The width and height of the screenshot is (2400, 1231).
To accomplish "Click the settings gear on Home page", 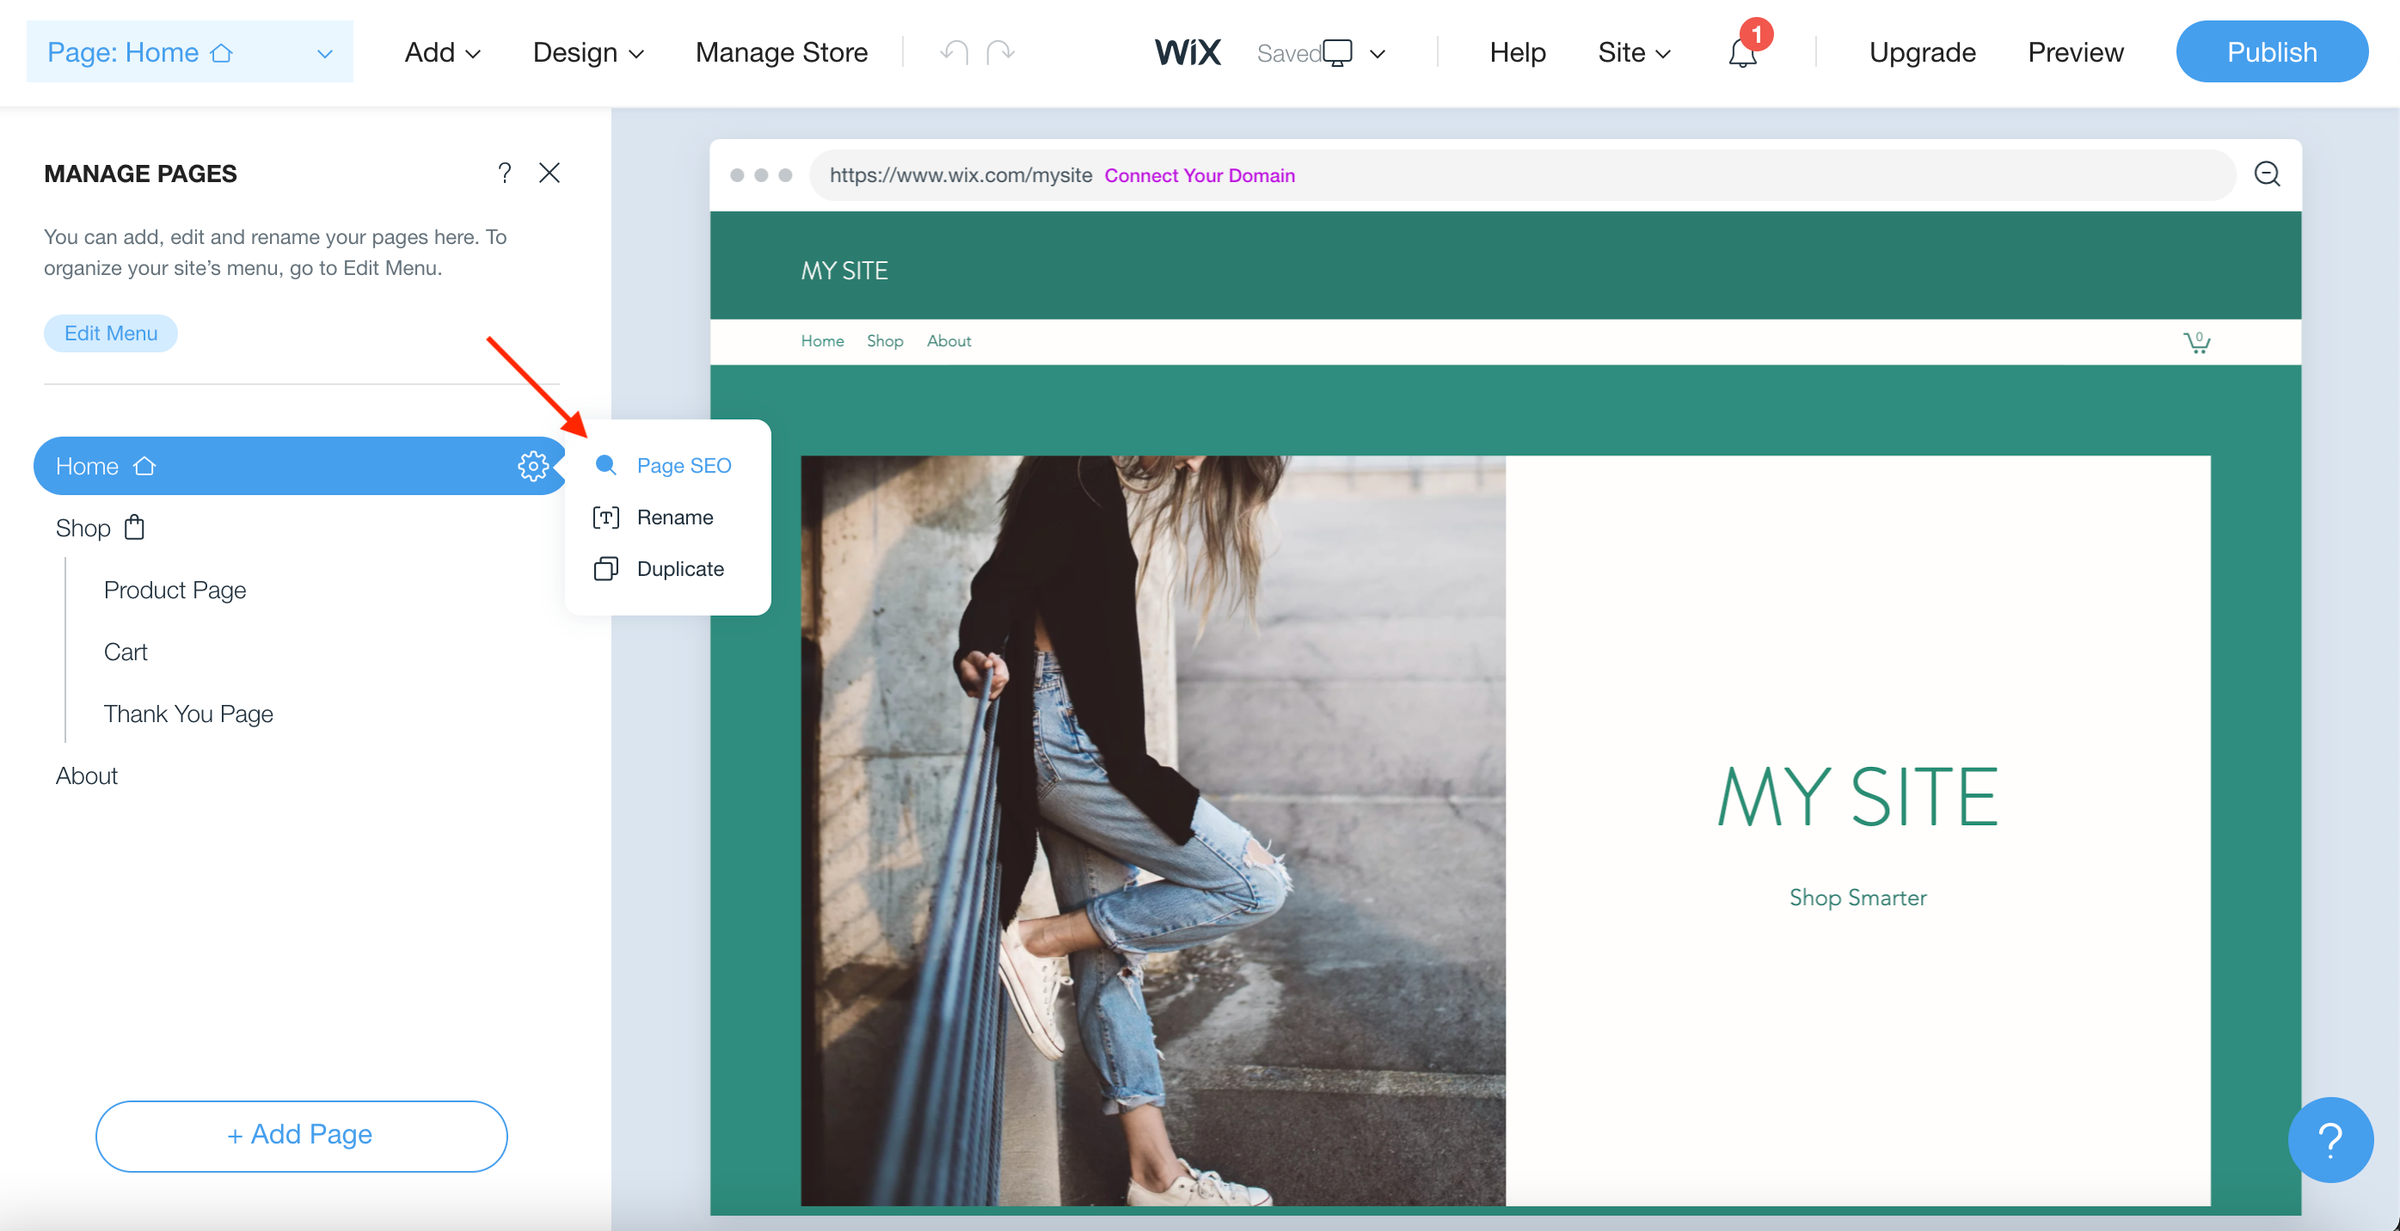I will pos(532,466).
